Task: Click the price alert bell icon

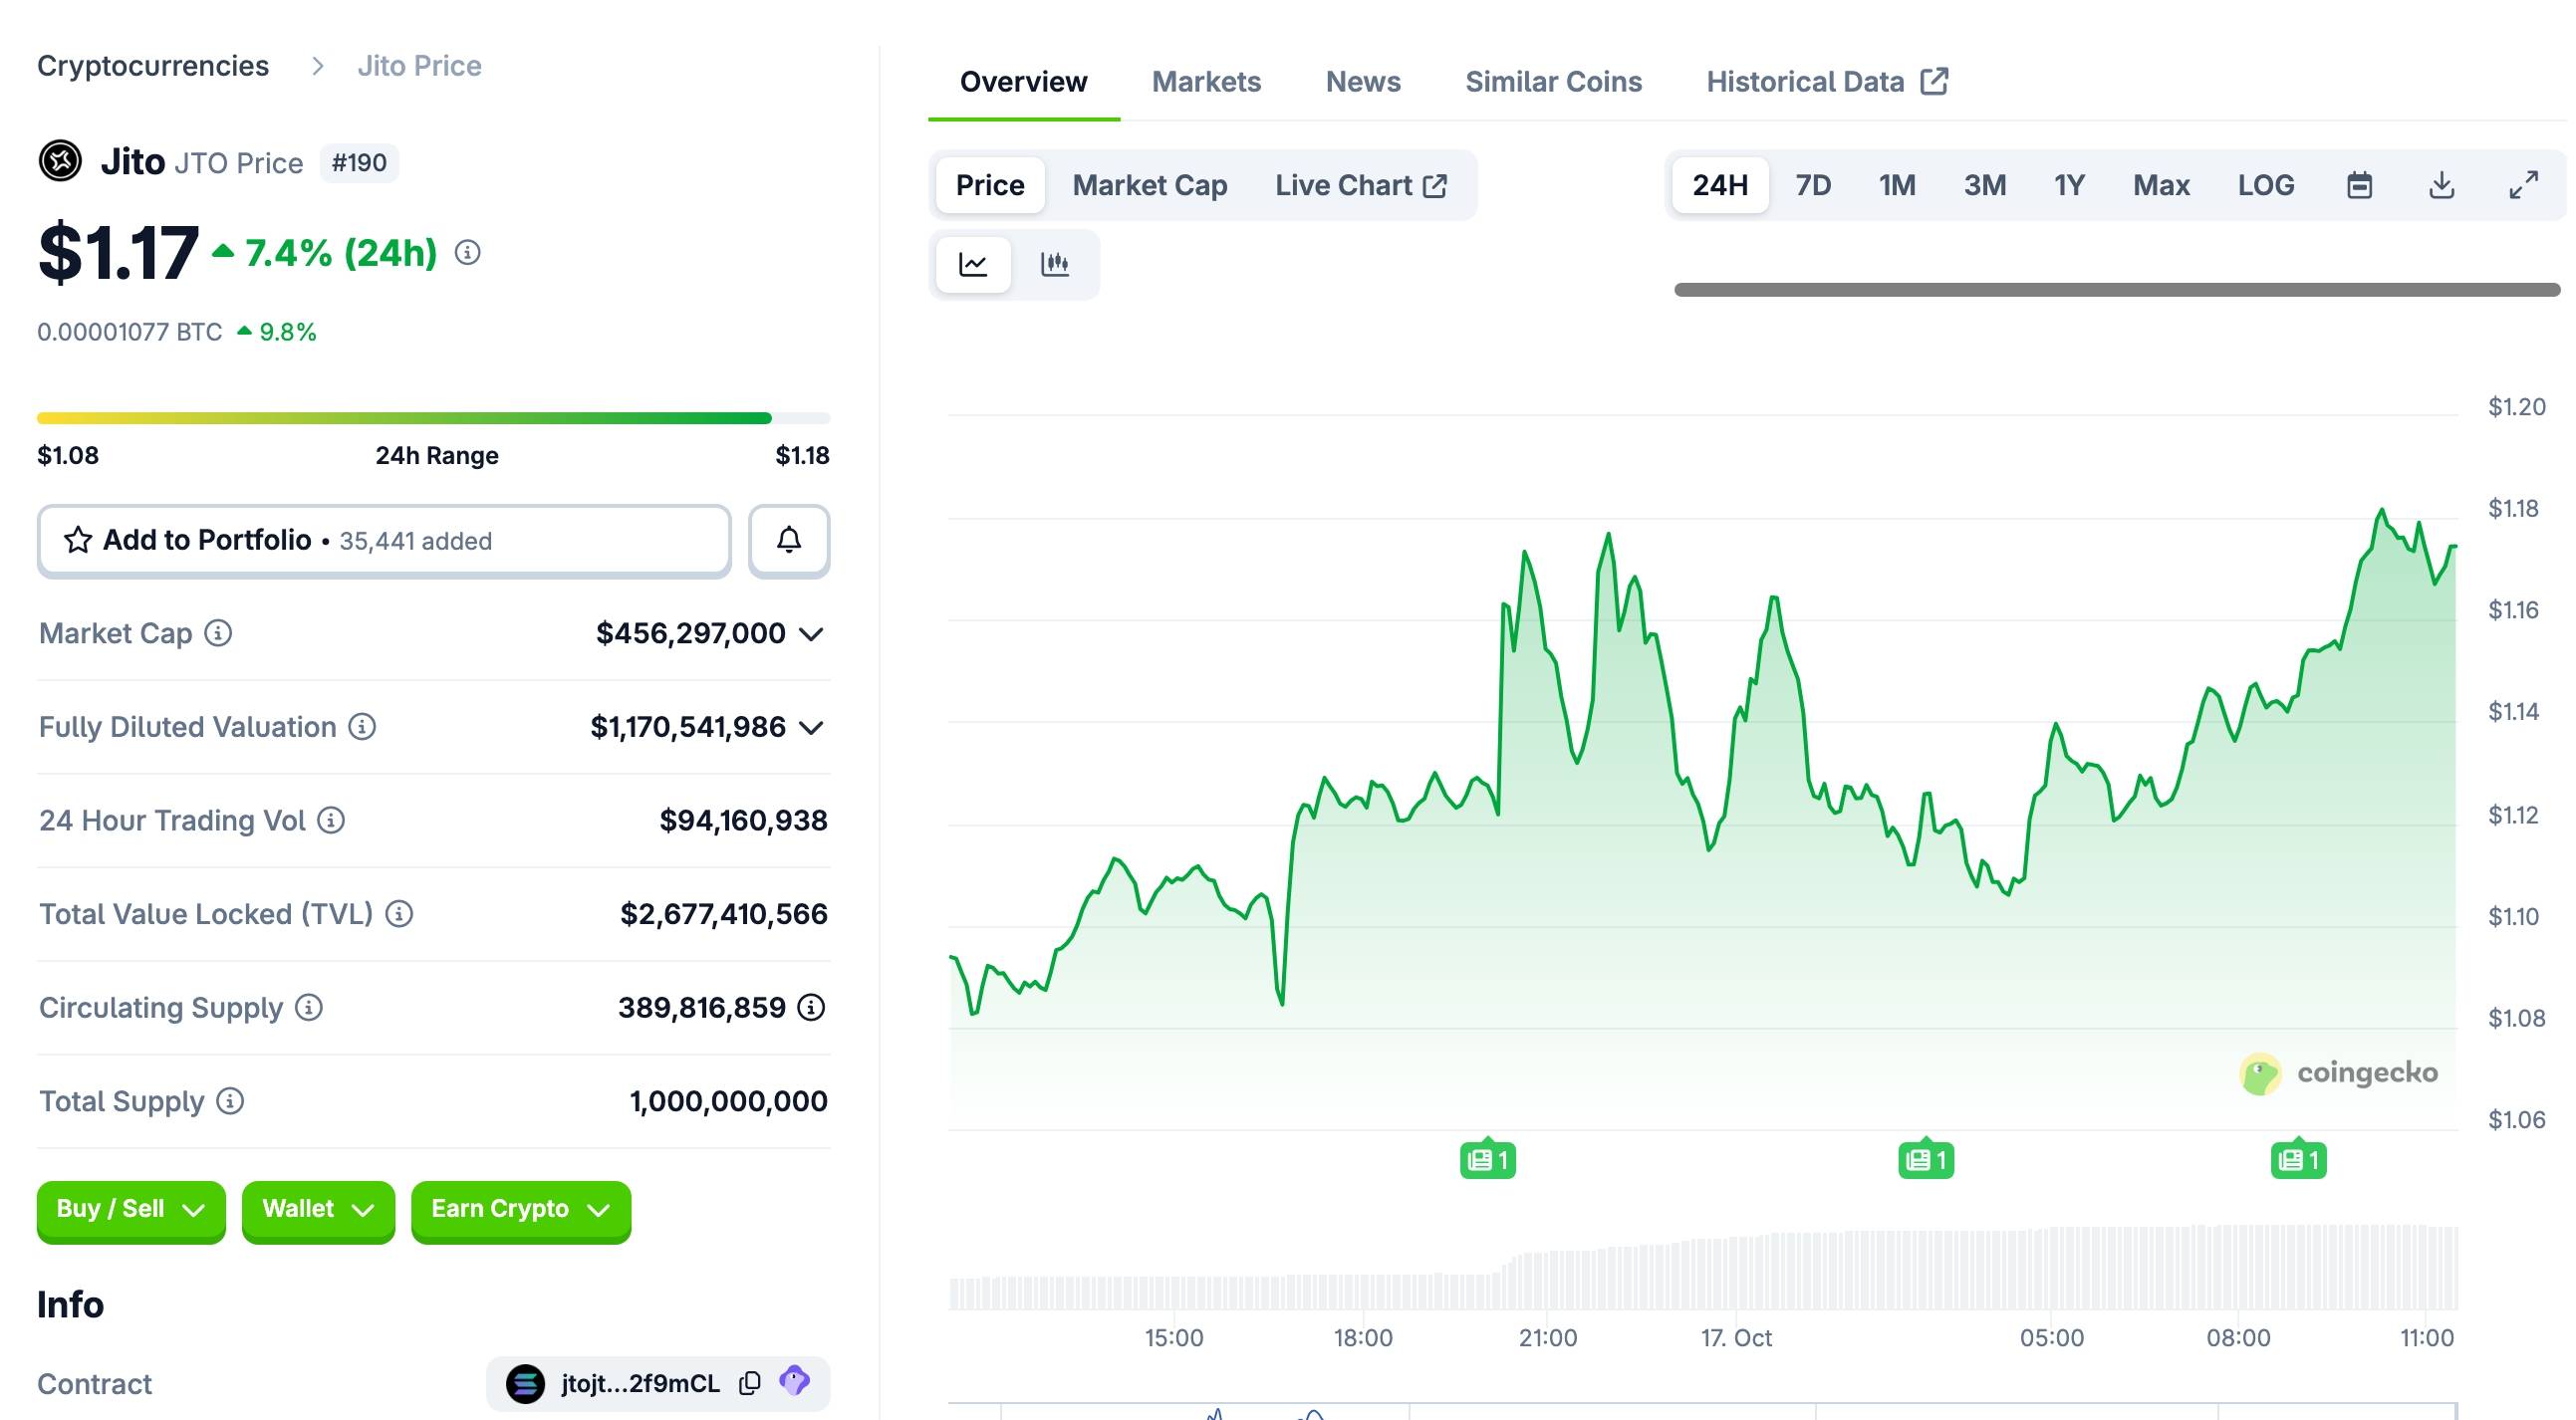Action: [789, 540]
